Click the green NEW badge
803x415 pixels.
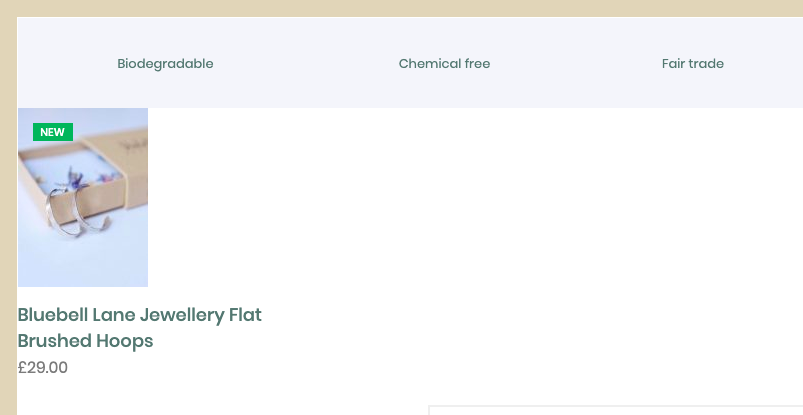[x=53, y=132]
